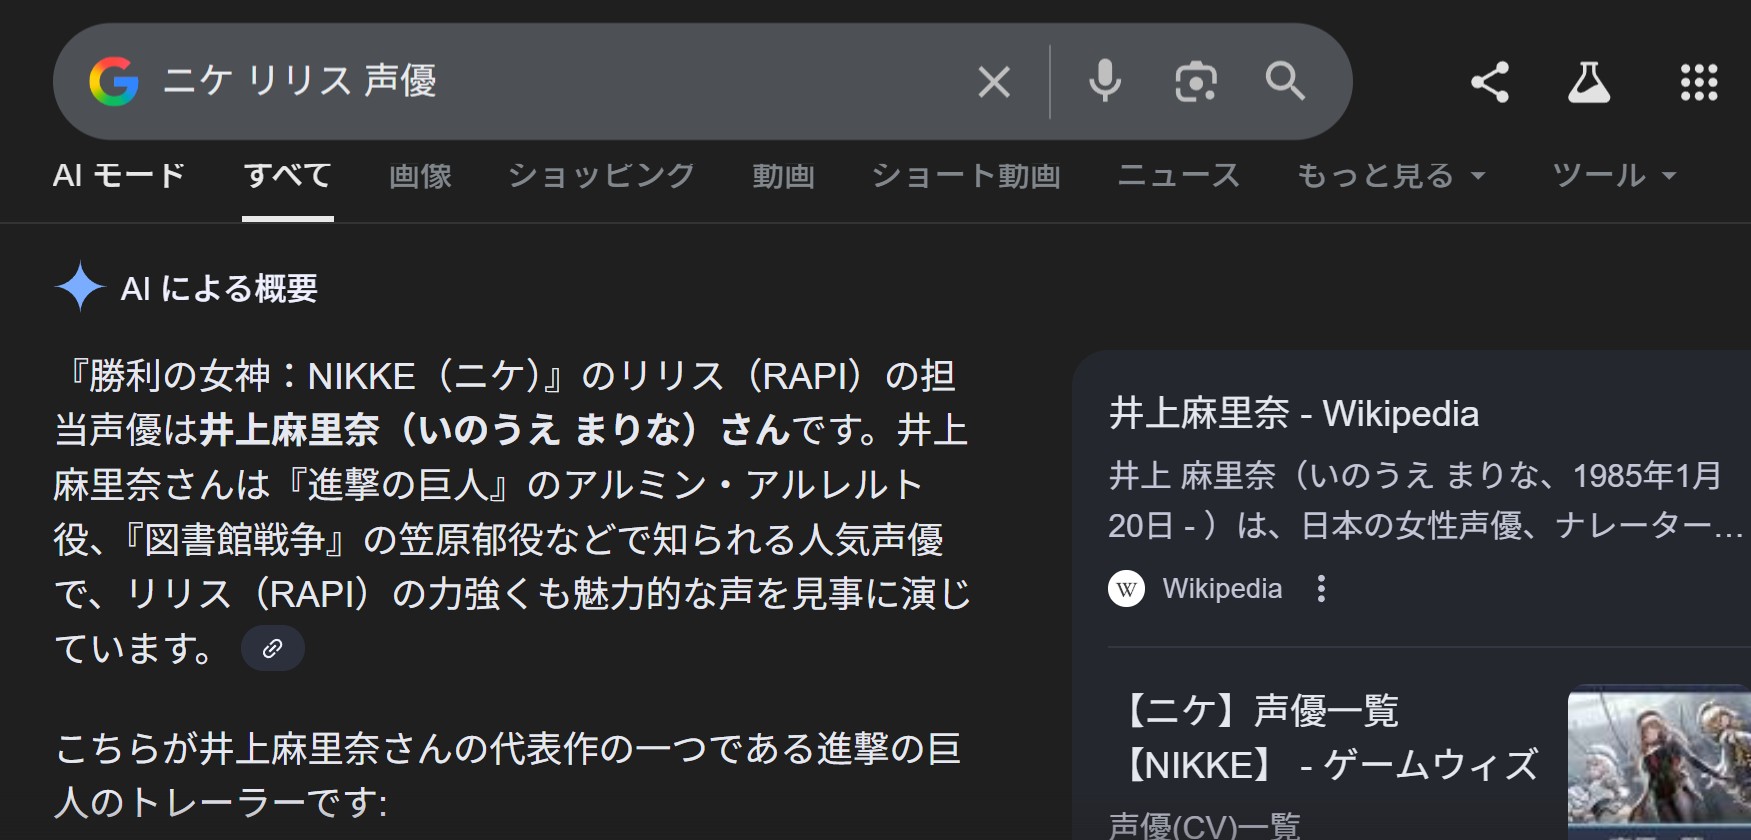Start voice search with microphone icon
1751x840 pixels.
coord(1105,81)
